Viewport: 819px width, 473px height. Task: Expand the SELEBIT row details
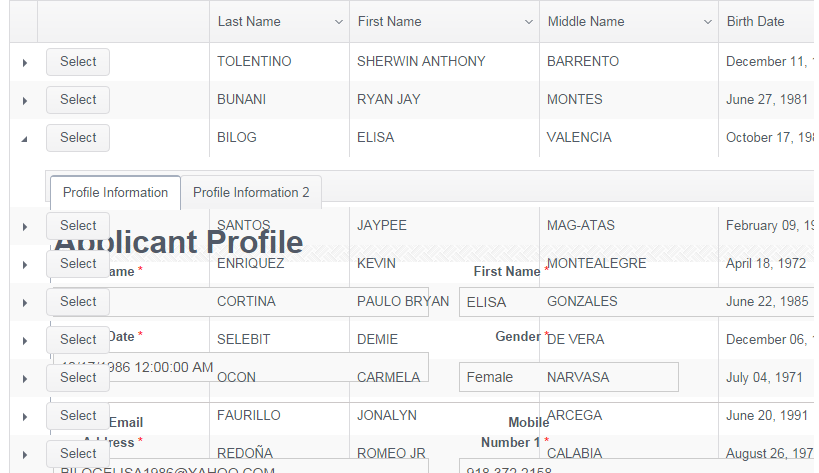(24, 340)
